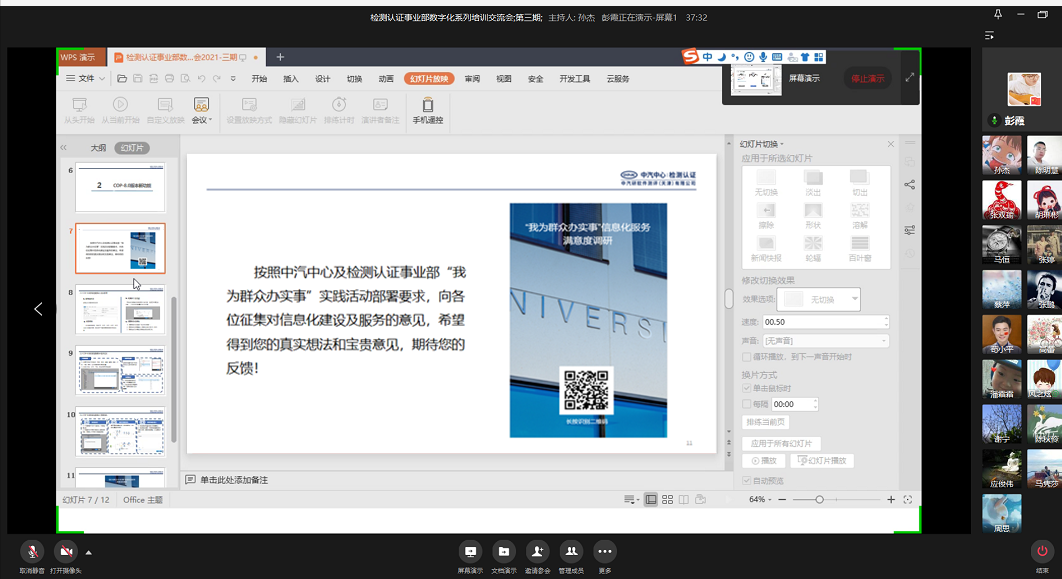Toggle the 每隔 checkbox

pyautogui.click(x=746, y=404)
